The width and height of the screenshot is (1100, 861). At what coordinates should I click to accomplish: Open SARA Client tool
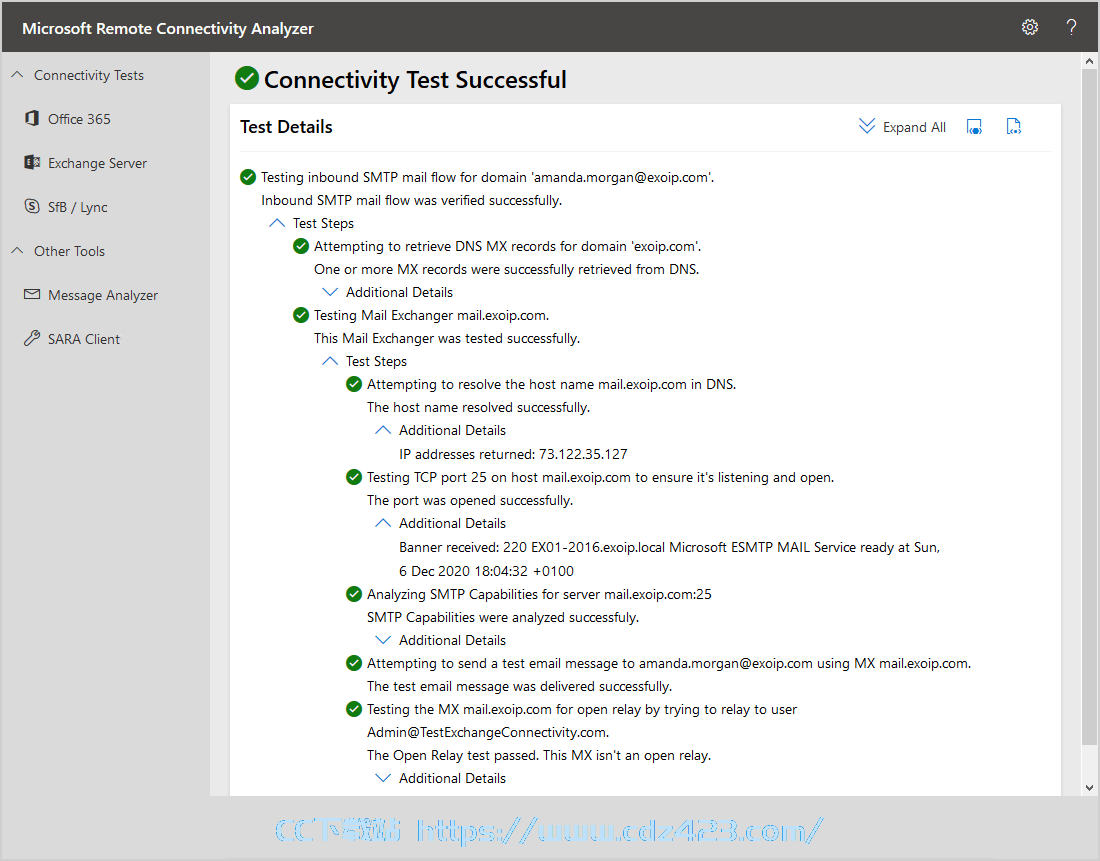pos(84,340)
